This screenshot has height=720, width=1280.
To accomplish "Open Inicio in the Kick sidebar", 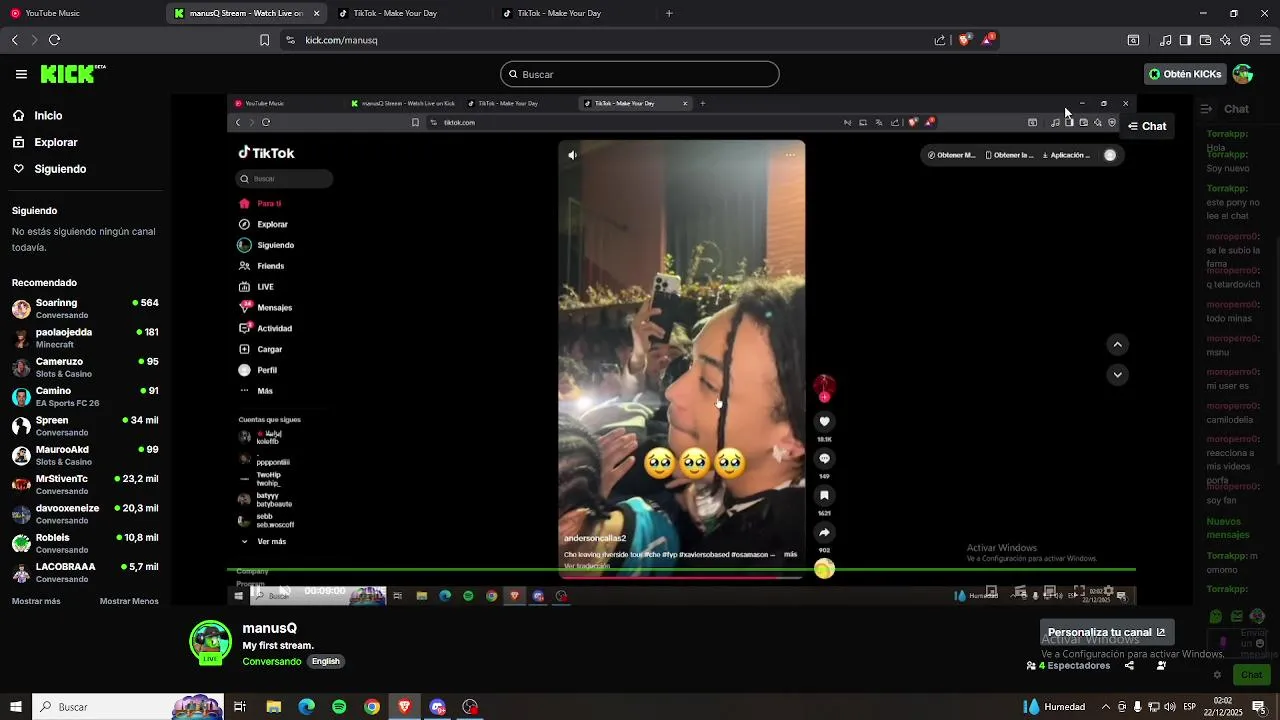I will pyautogui.click(x=48, y=116).
